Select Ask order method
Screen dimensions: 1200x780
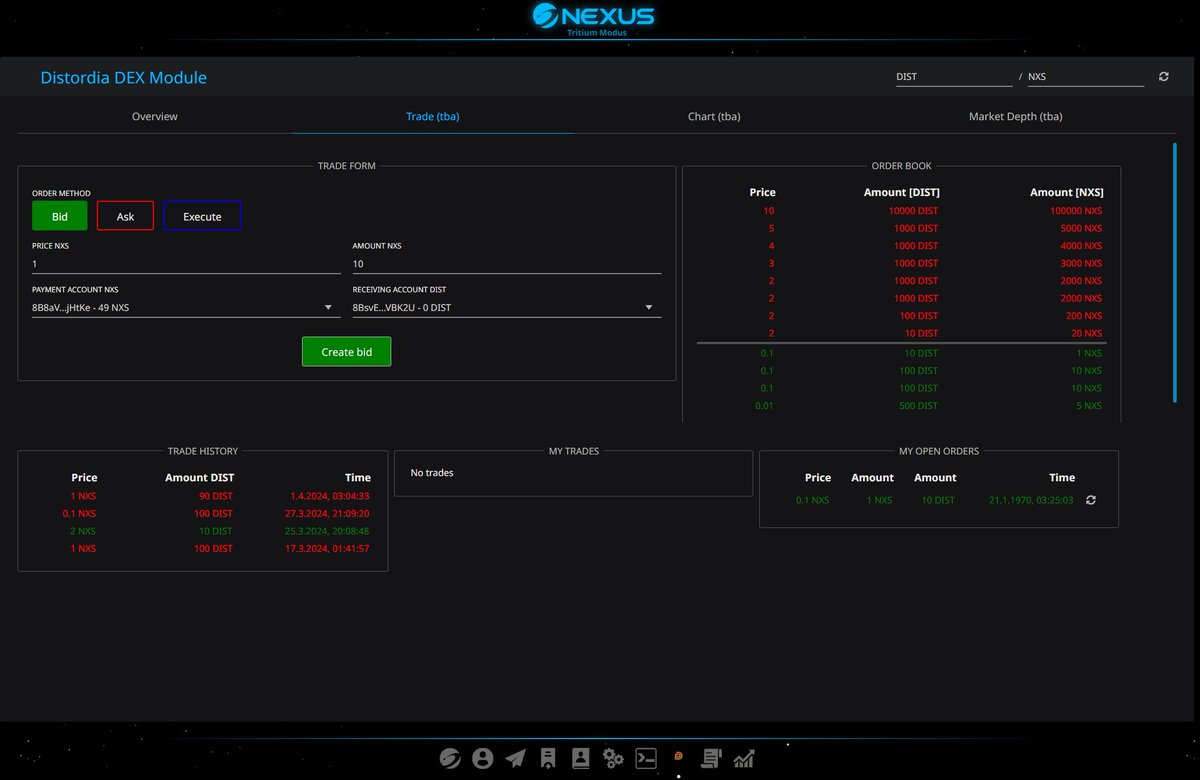coord(125,216)
